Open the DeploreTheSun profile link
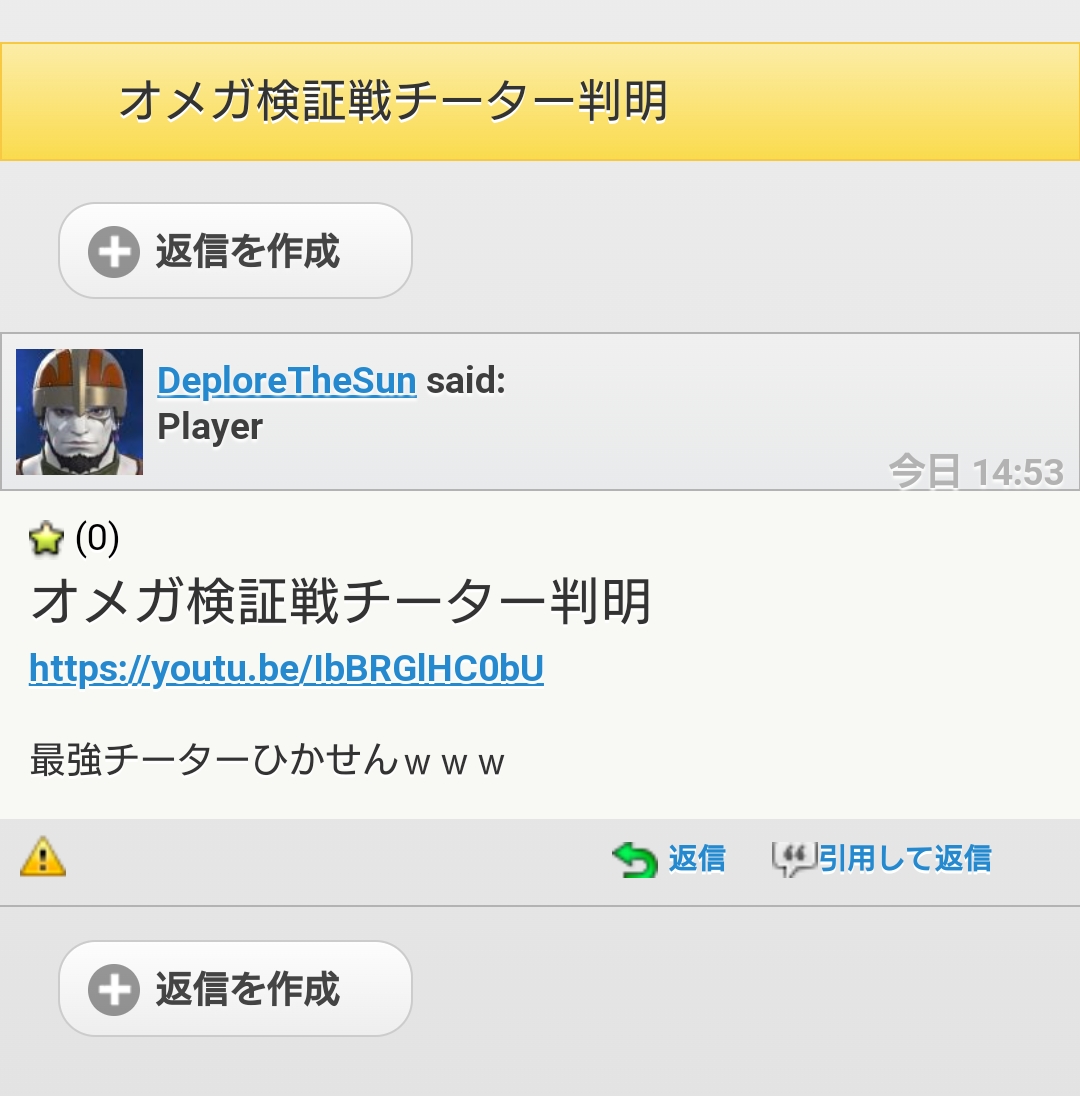 [x=287, y=381]
